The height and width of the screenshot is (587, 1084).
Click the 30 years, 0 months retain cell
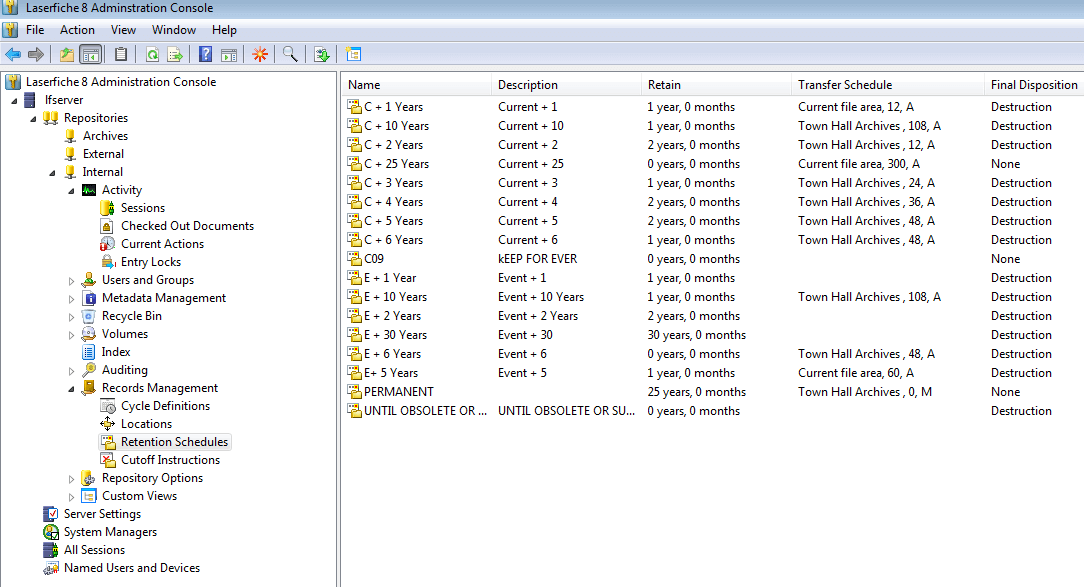click(x=696, y=335)
